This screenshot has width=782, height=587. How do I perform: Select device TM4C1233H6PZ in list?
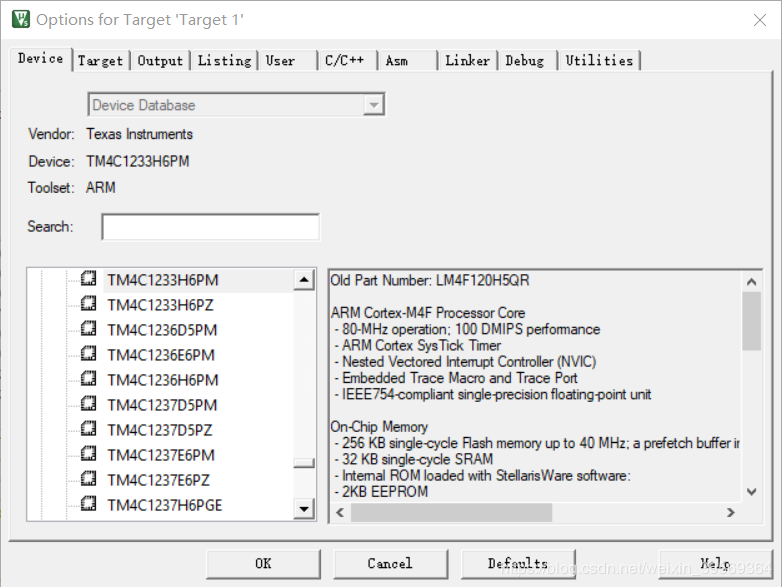tap(160, 305)
